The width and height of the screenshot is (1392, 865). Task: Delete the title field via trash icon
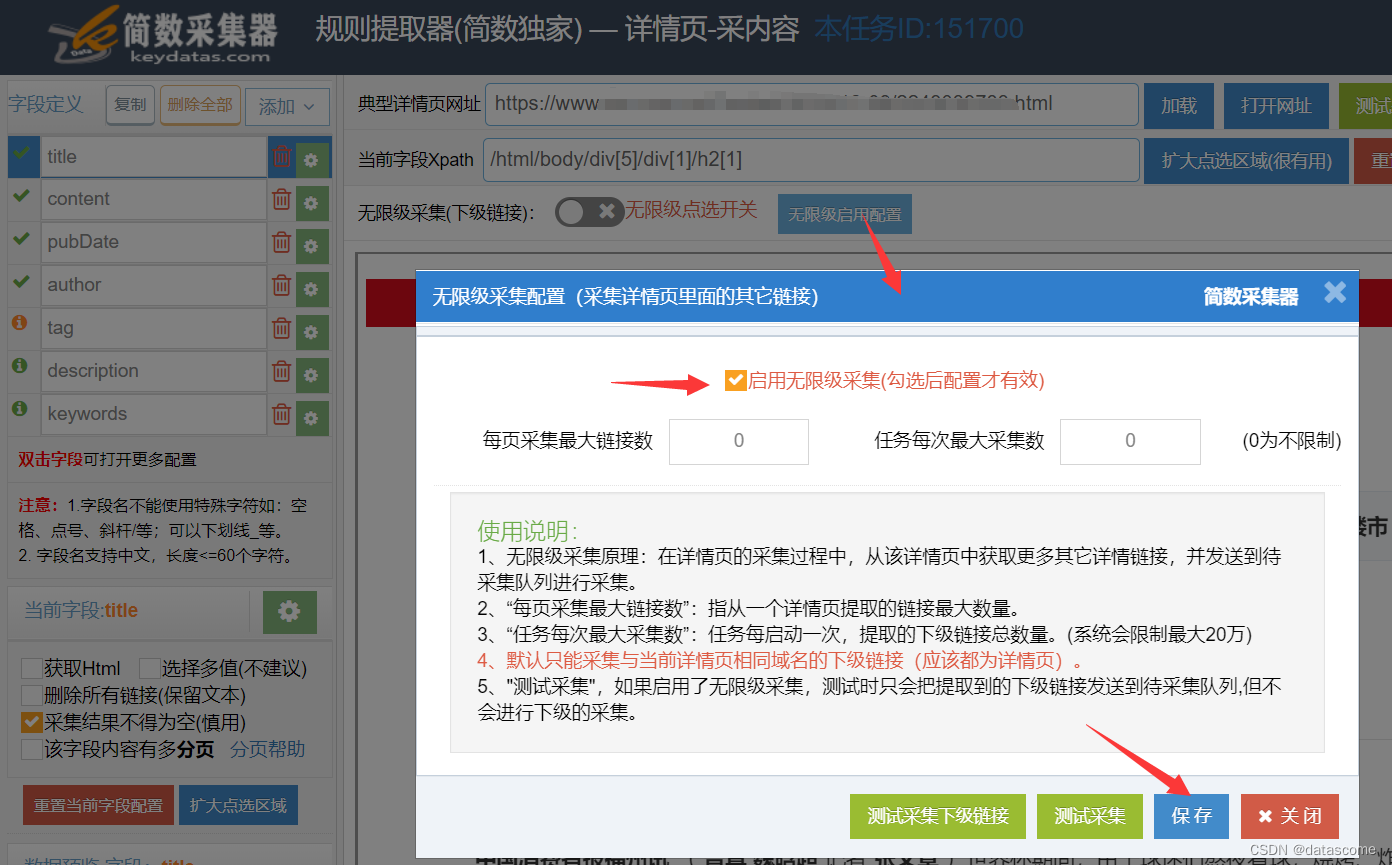[x=282, y=157]
